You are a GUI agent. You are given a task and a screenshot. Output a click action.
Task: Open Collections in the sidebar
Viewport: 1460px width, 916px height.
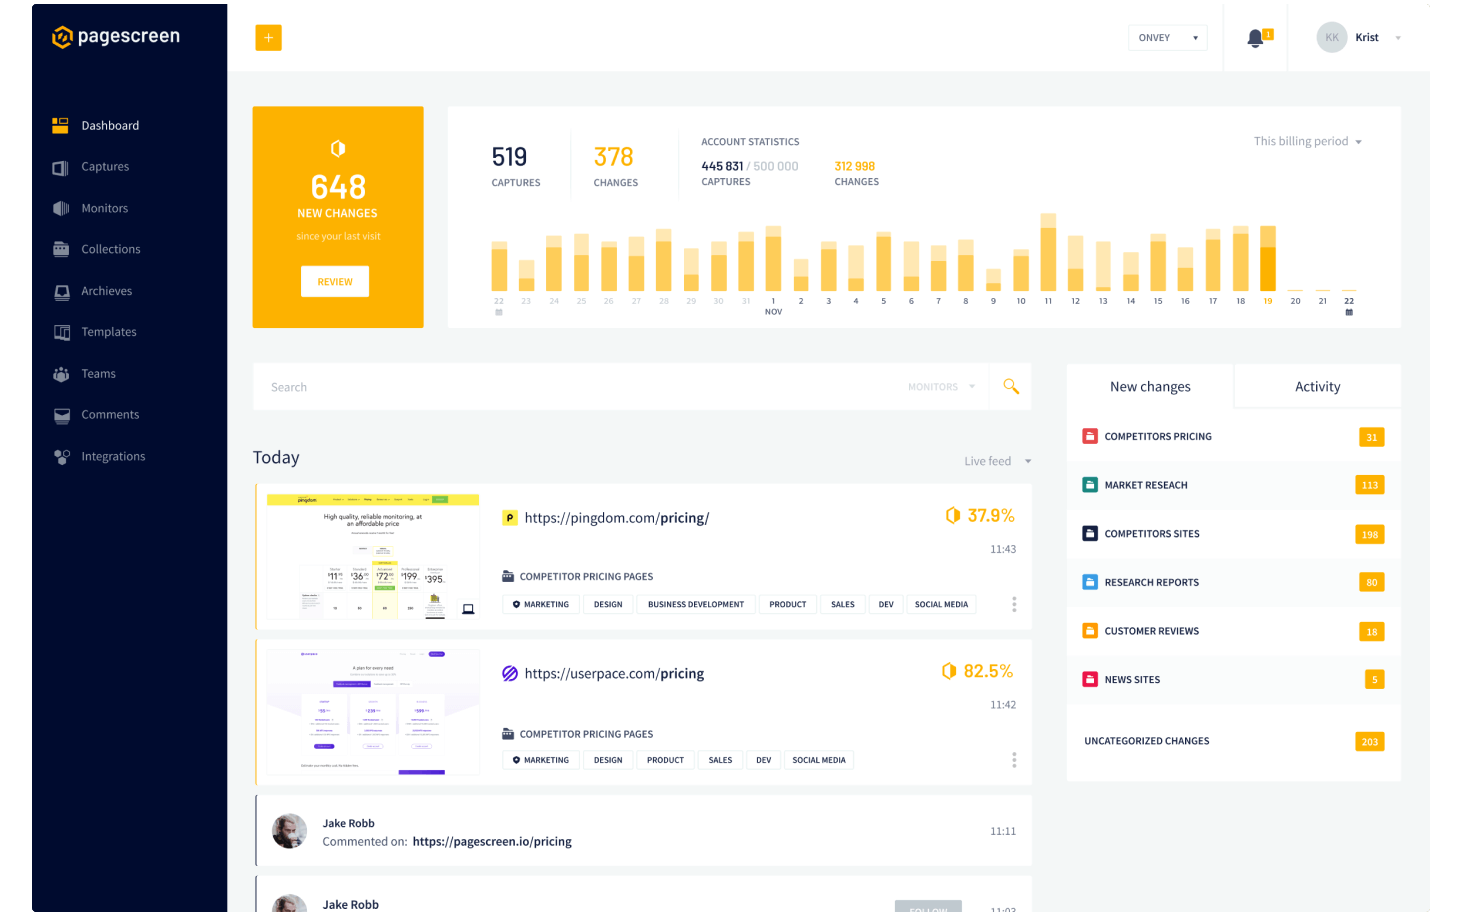click(x=110, y=249)
